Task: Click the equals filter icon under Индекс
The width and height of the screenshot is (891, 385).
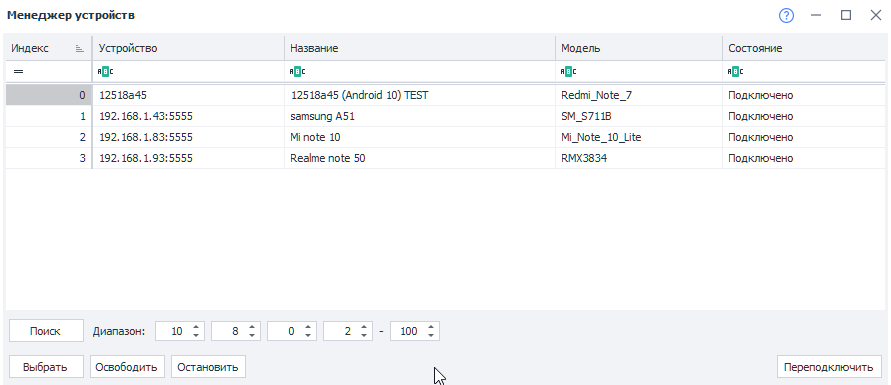Action: tap(18, 72)
